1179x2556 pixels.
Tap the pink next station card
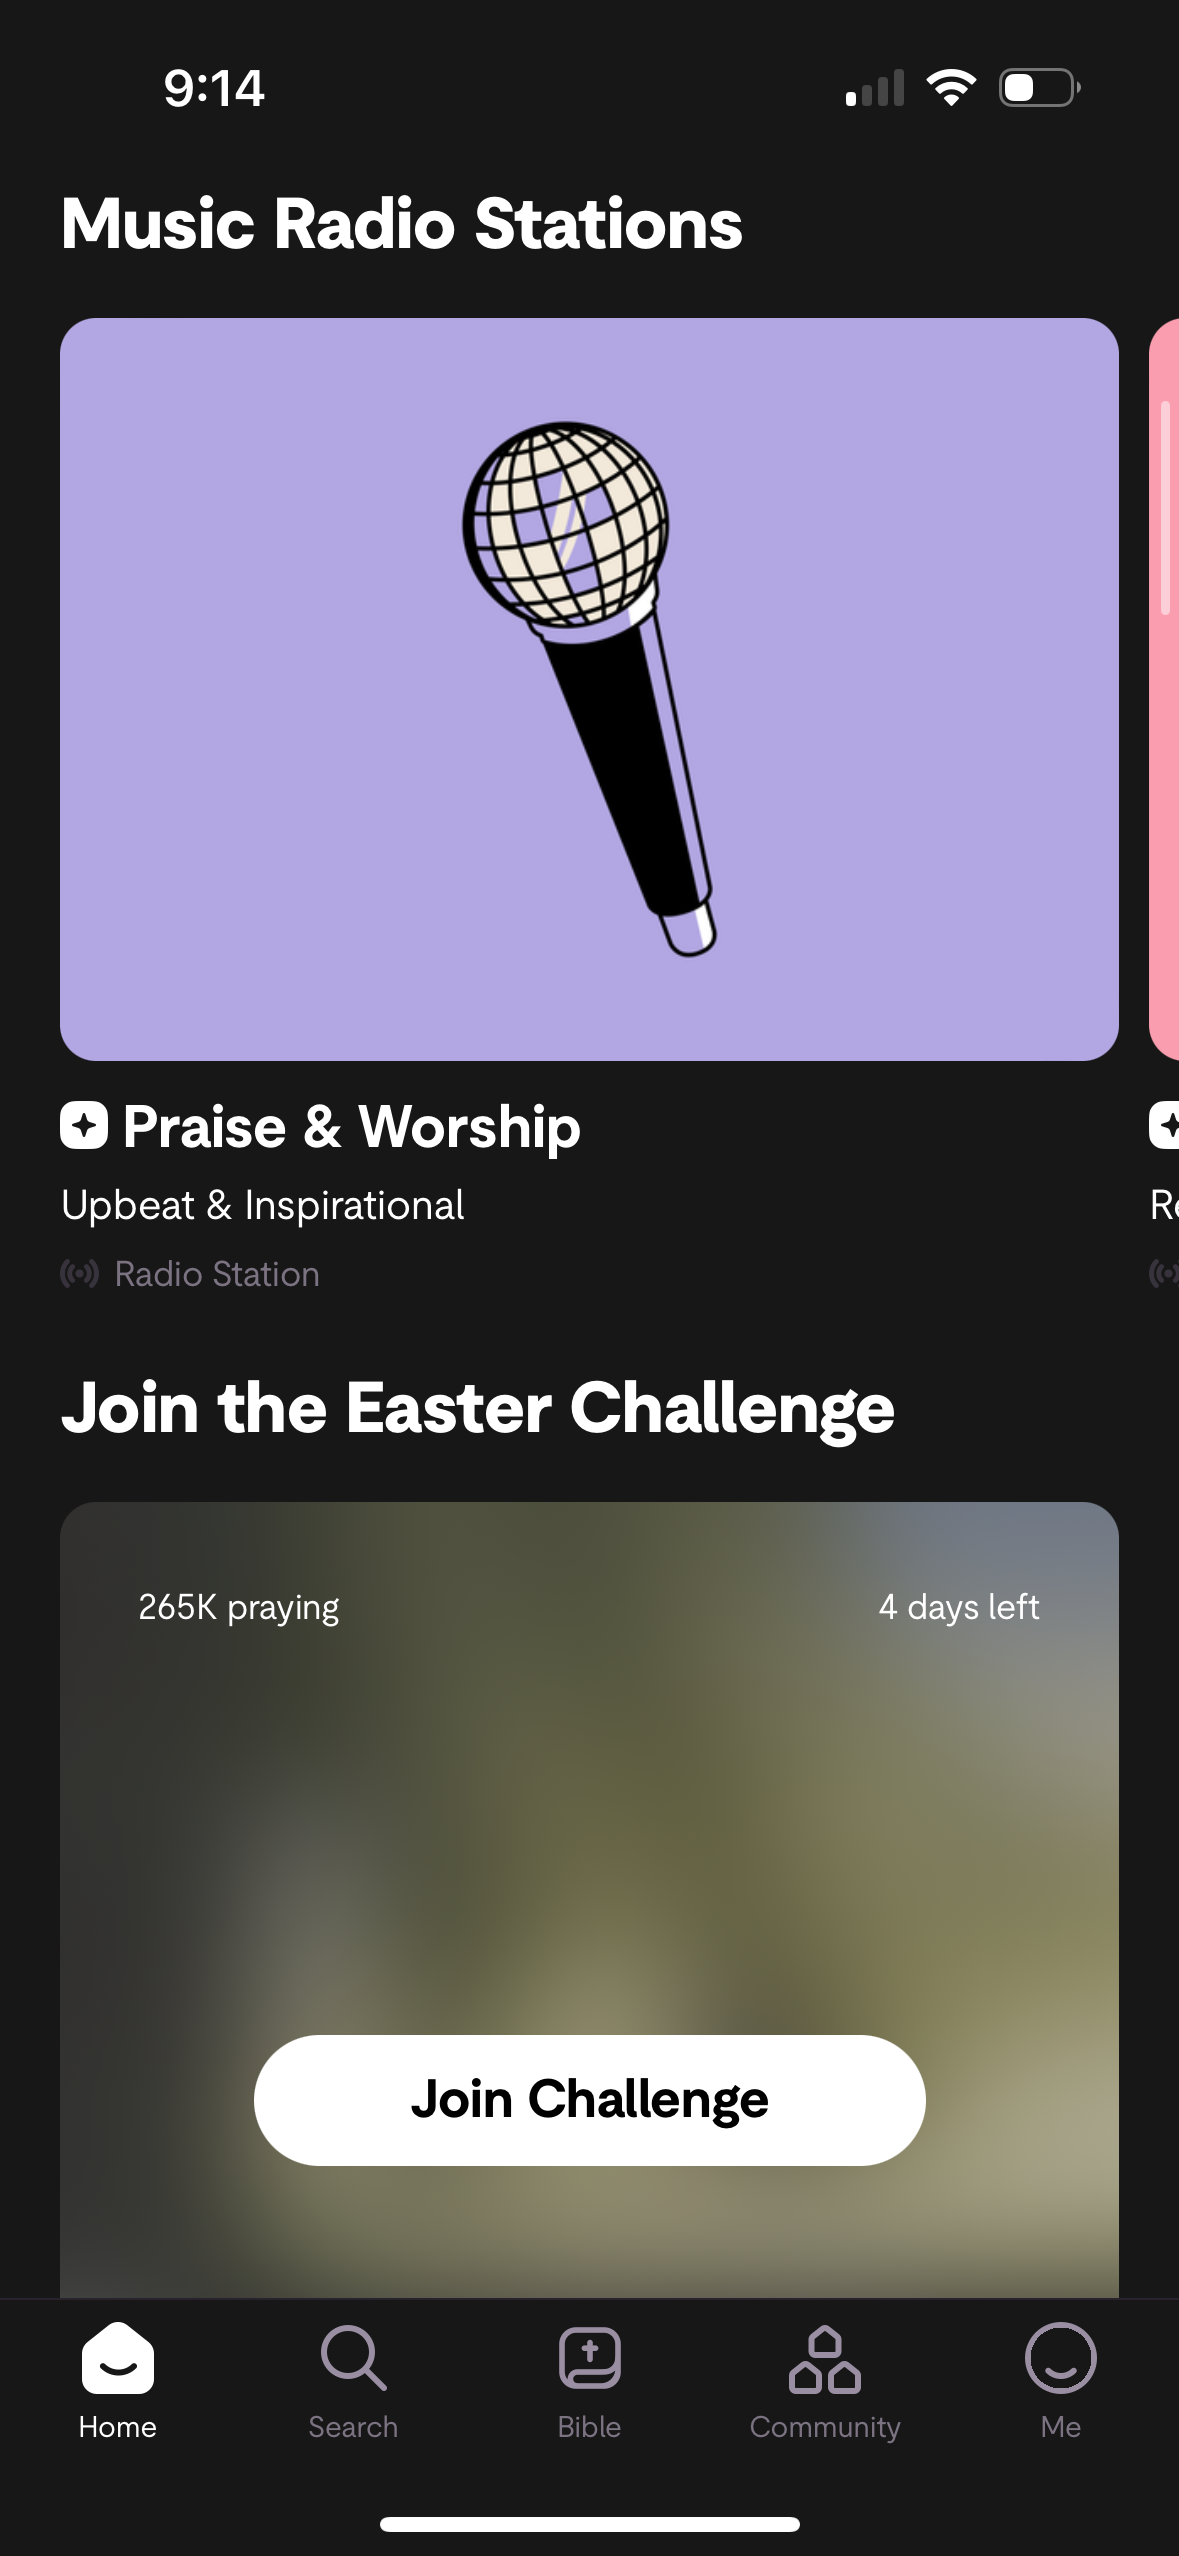coord(1165,689)
